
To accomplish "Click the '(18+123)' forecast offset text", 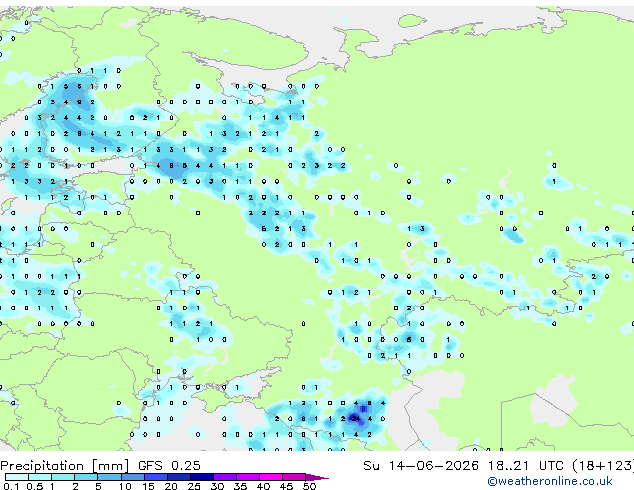I will (x=603, y=466).
